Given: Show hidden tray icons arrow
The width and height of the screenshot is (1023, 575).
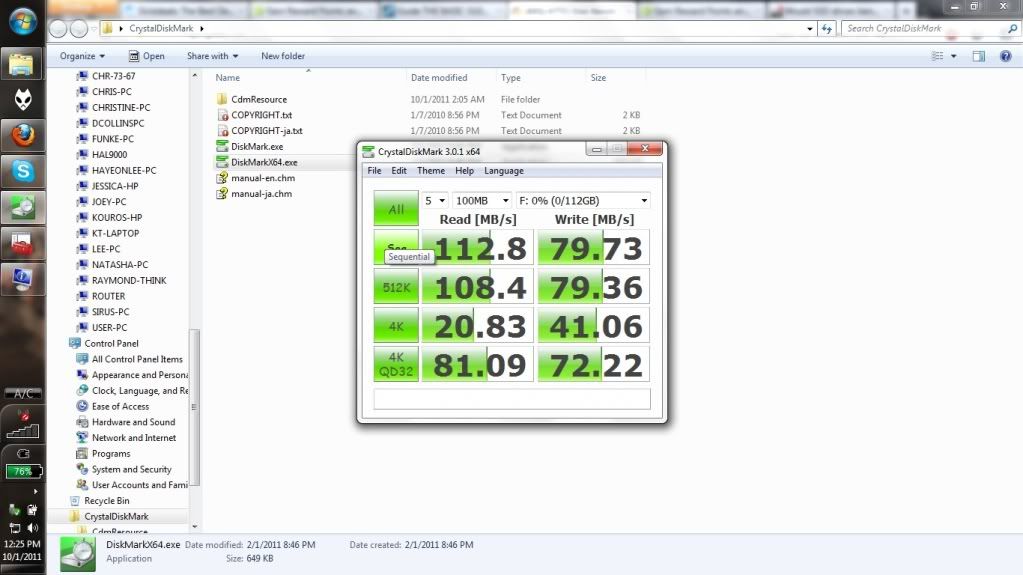Looking at the screenshot, I should click(35, 491).
